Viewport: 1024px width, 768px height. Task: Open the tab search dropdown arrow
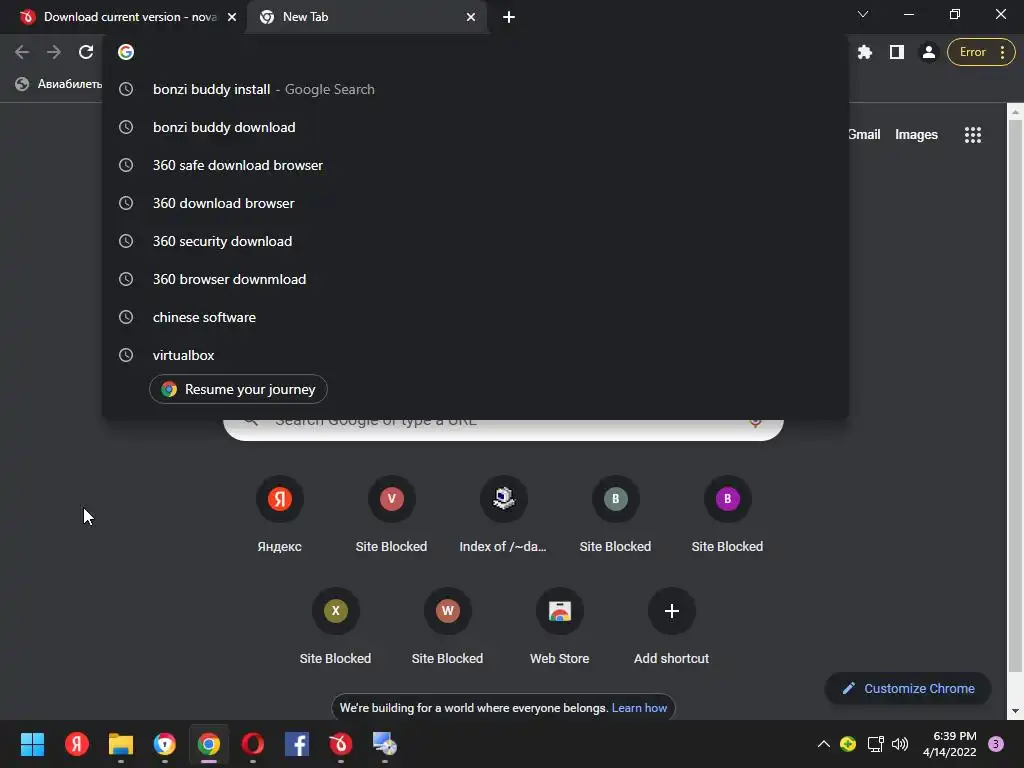(x=863, y=14)
